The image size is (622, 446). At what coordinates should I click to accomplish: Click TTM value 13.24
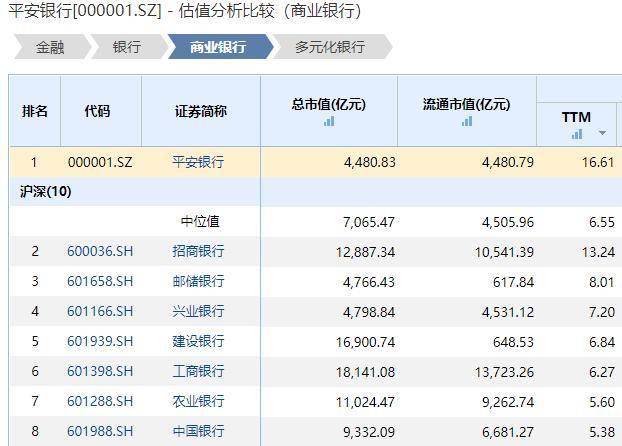tap(598, 252)
